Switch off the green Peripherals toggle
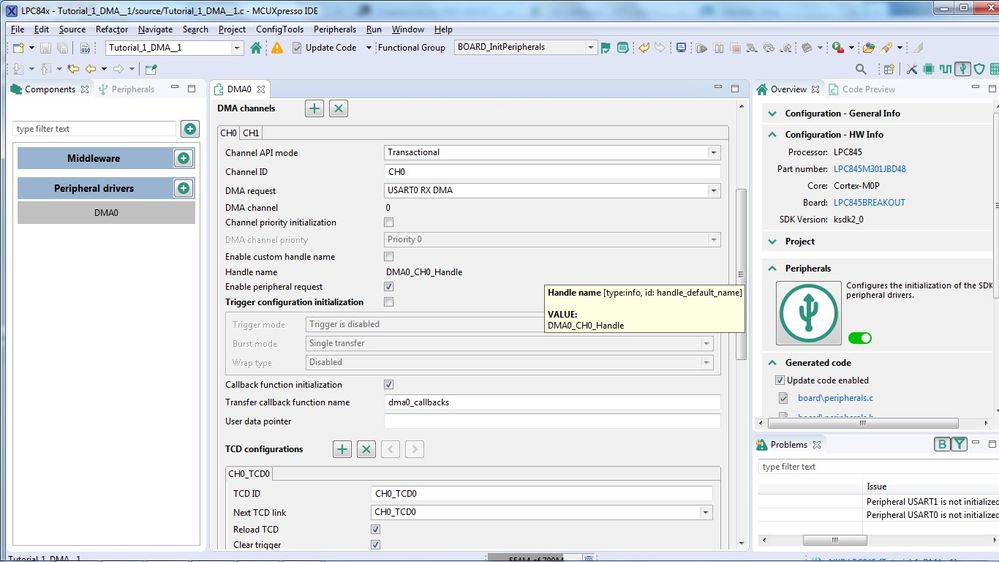The image size is (999, 562). tap(859, 338)
